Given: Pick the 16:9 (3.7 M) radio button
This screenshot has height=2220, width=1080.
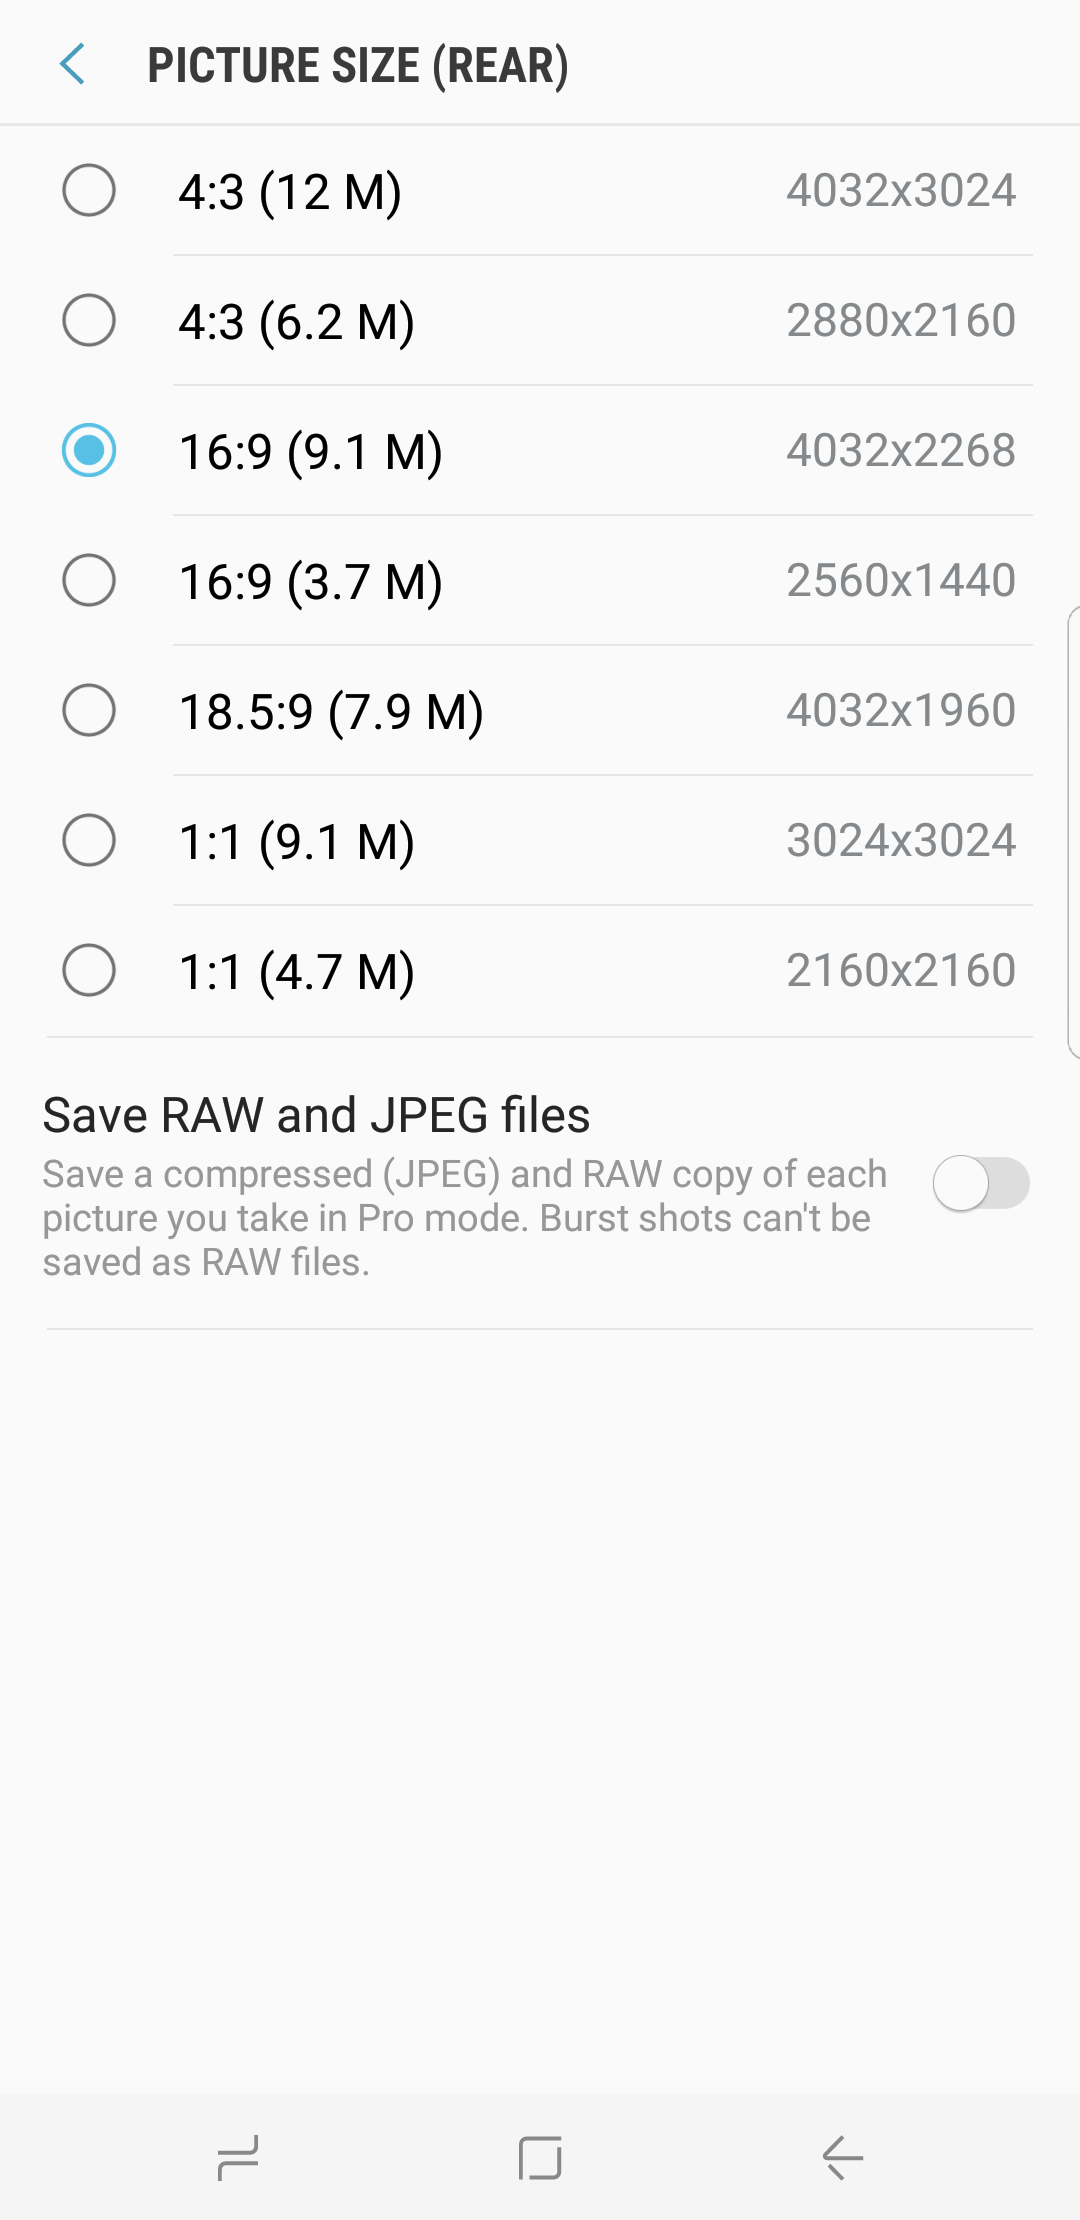Looking at the screenshot, I should point(89,580).
